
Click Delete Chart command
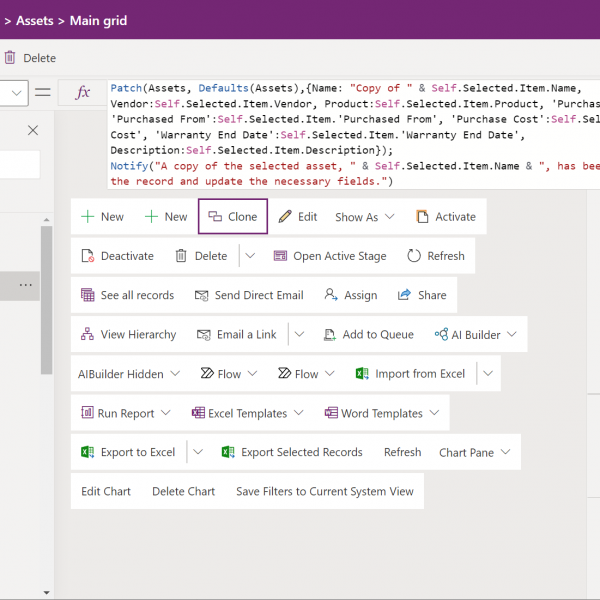[x=184, y=491]
